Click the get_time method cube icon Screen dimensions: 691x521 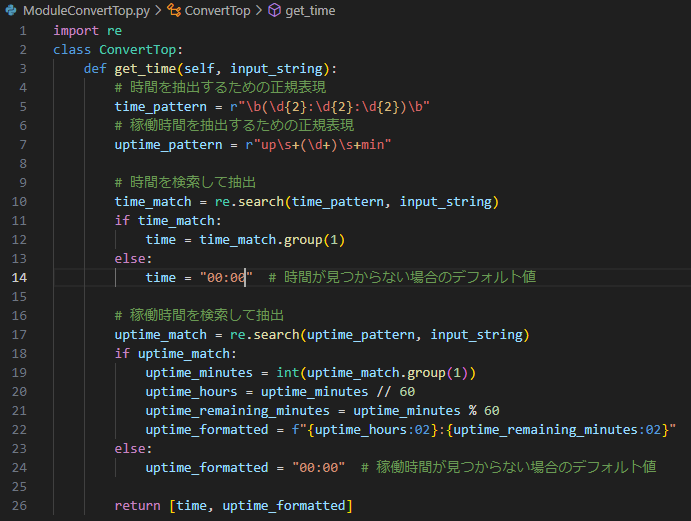(x=274, y=10)
